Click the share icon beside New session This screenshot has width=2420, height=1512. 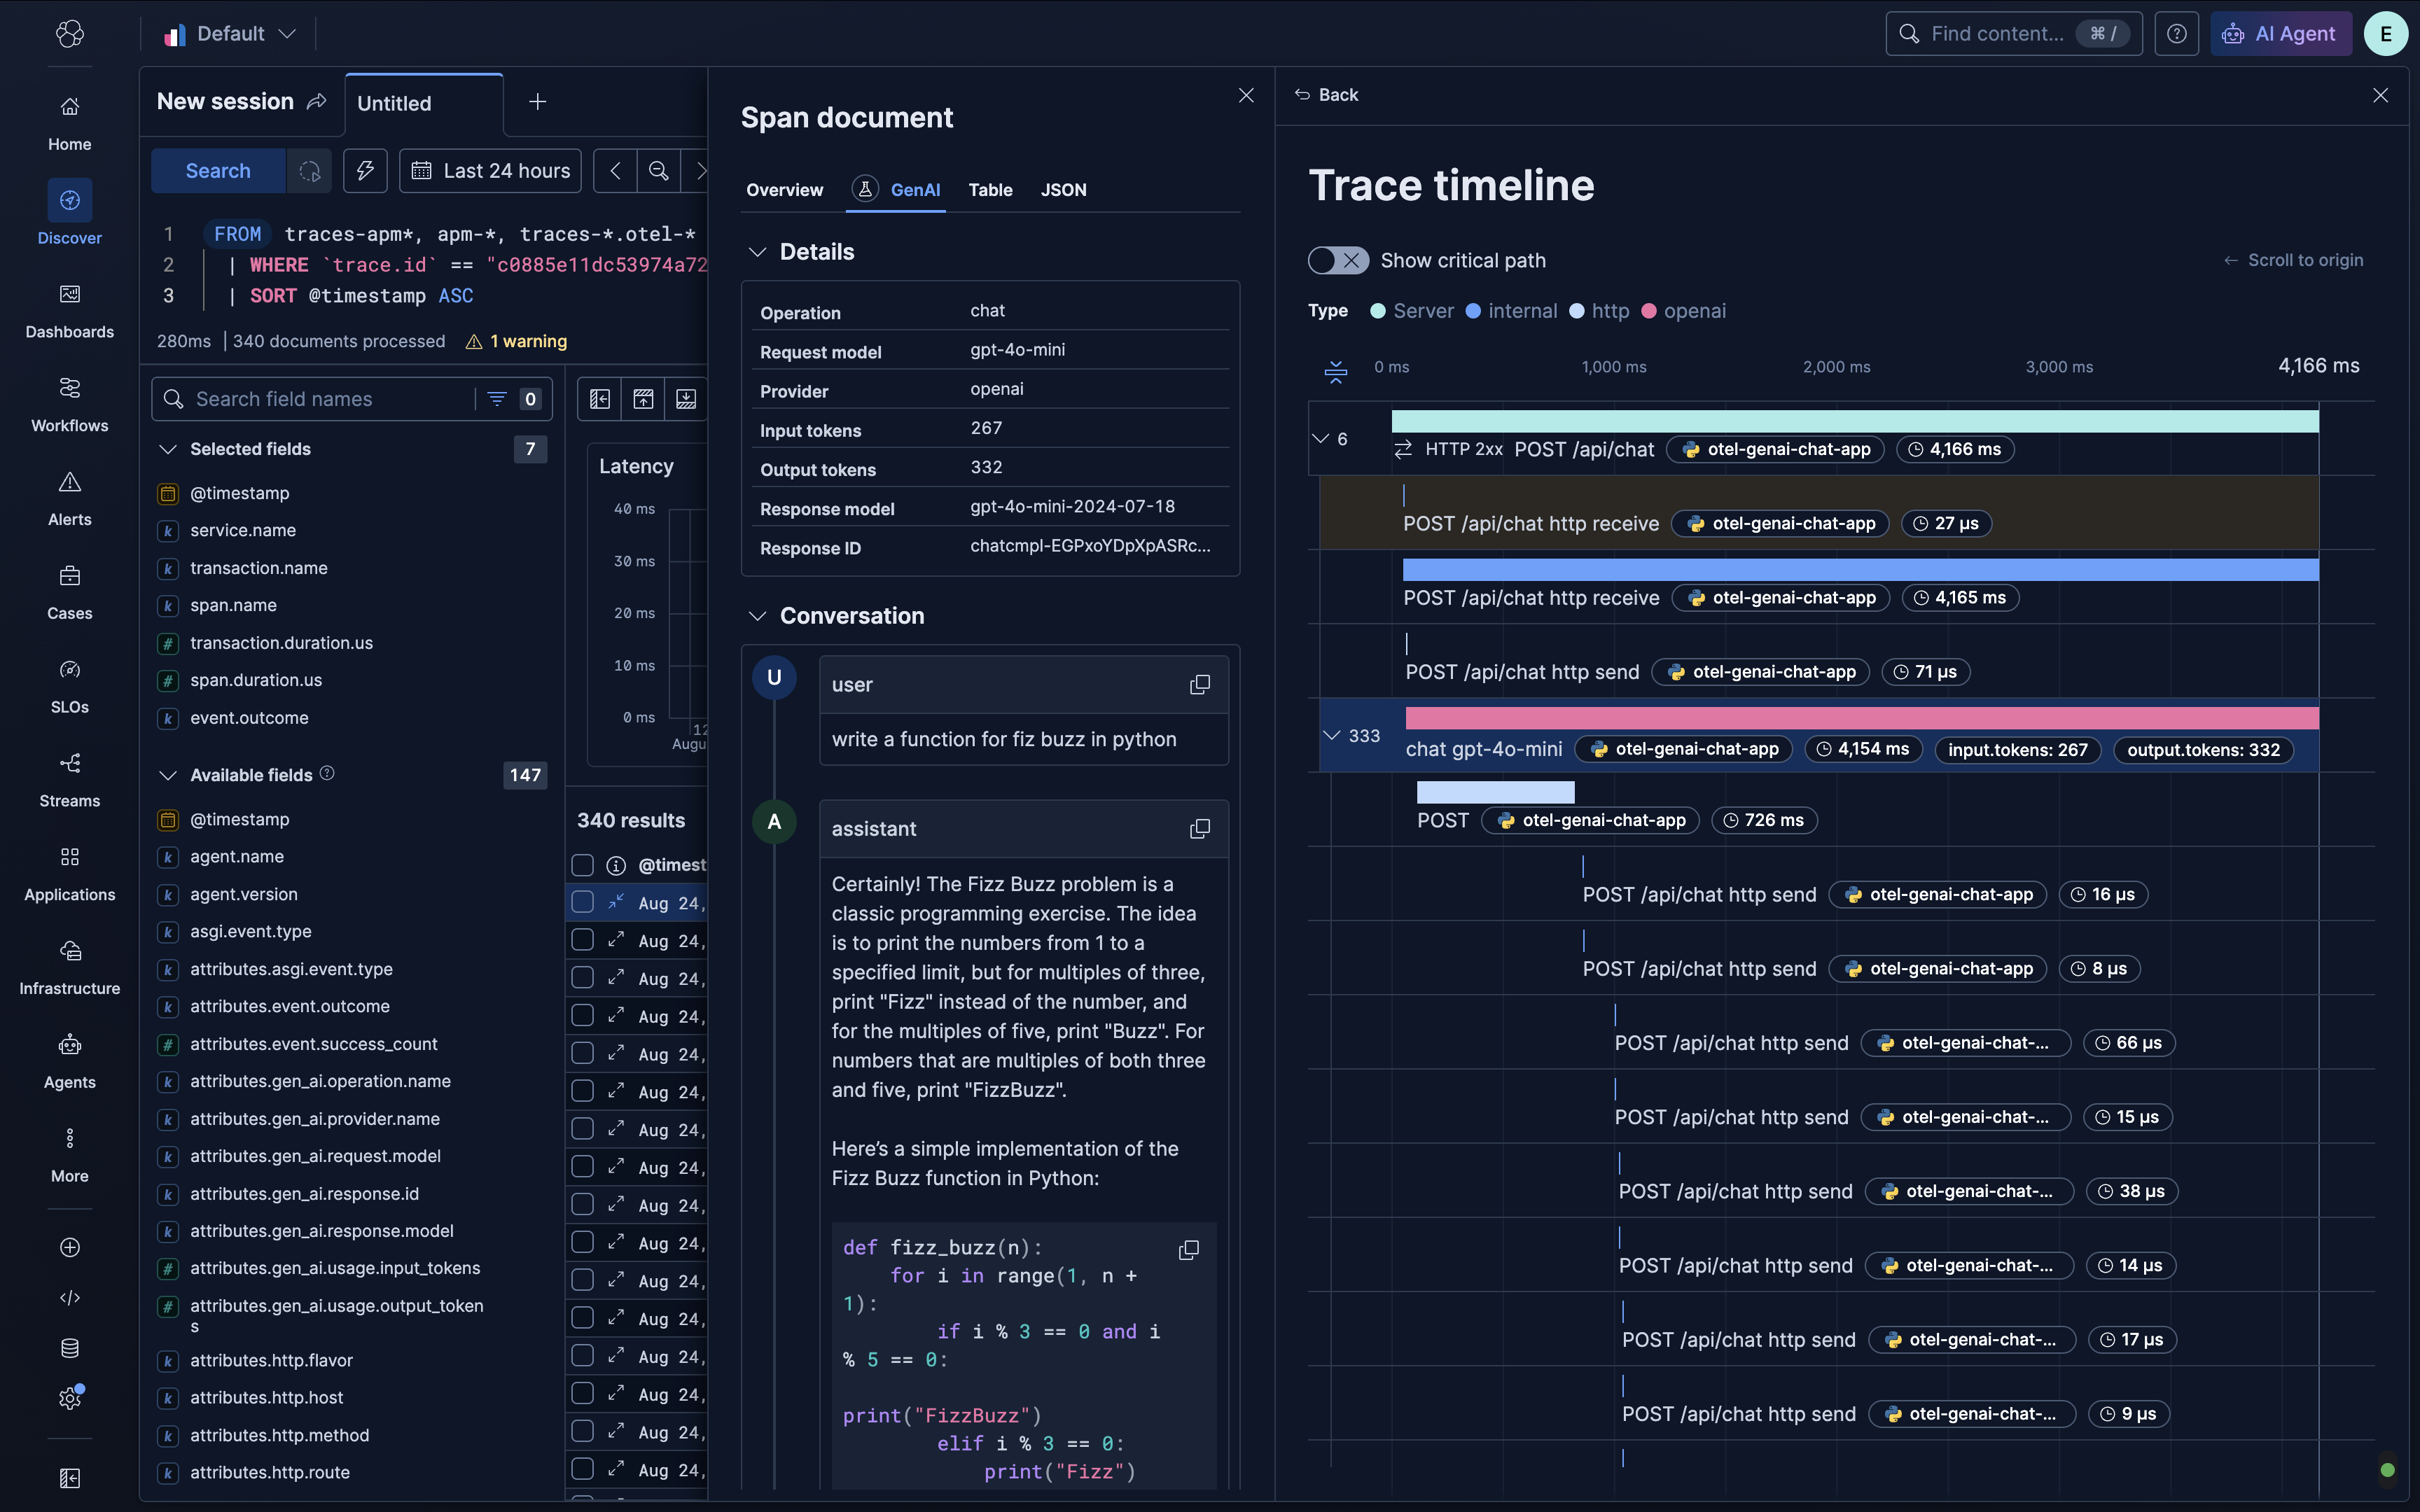tap(317, 102)
